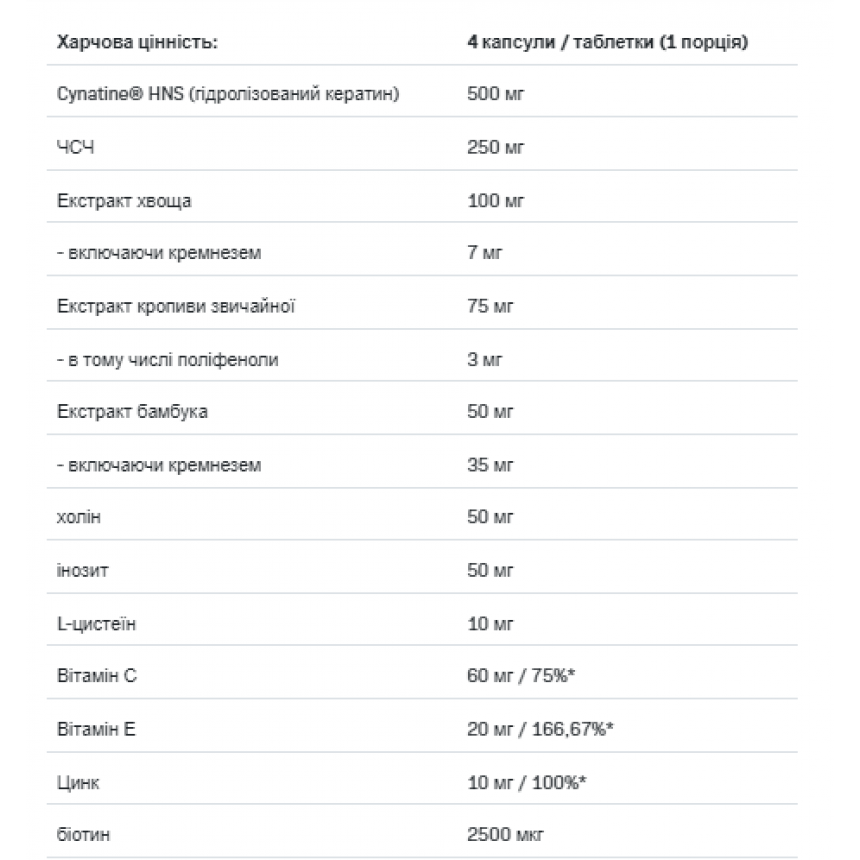Click the 4 капсули / таблетки column header

(x=608, y=42)
